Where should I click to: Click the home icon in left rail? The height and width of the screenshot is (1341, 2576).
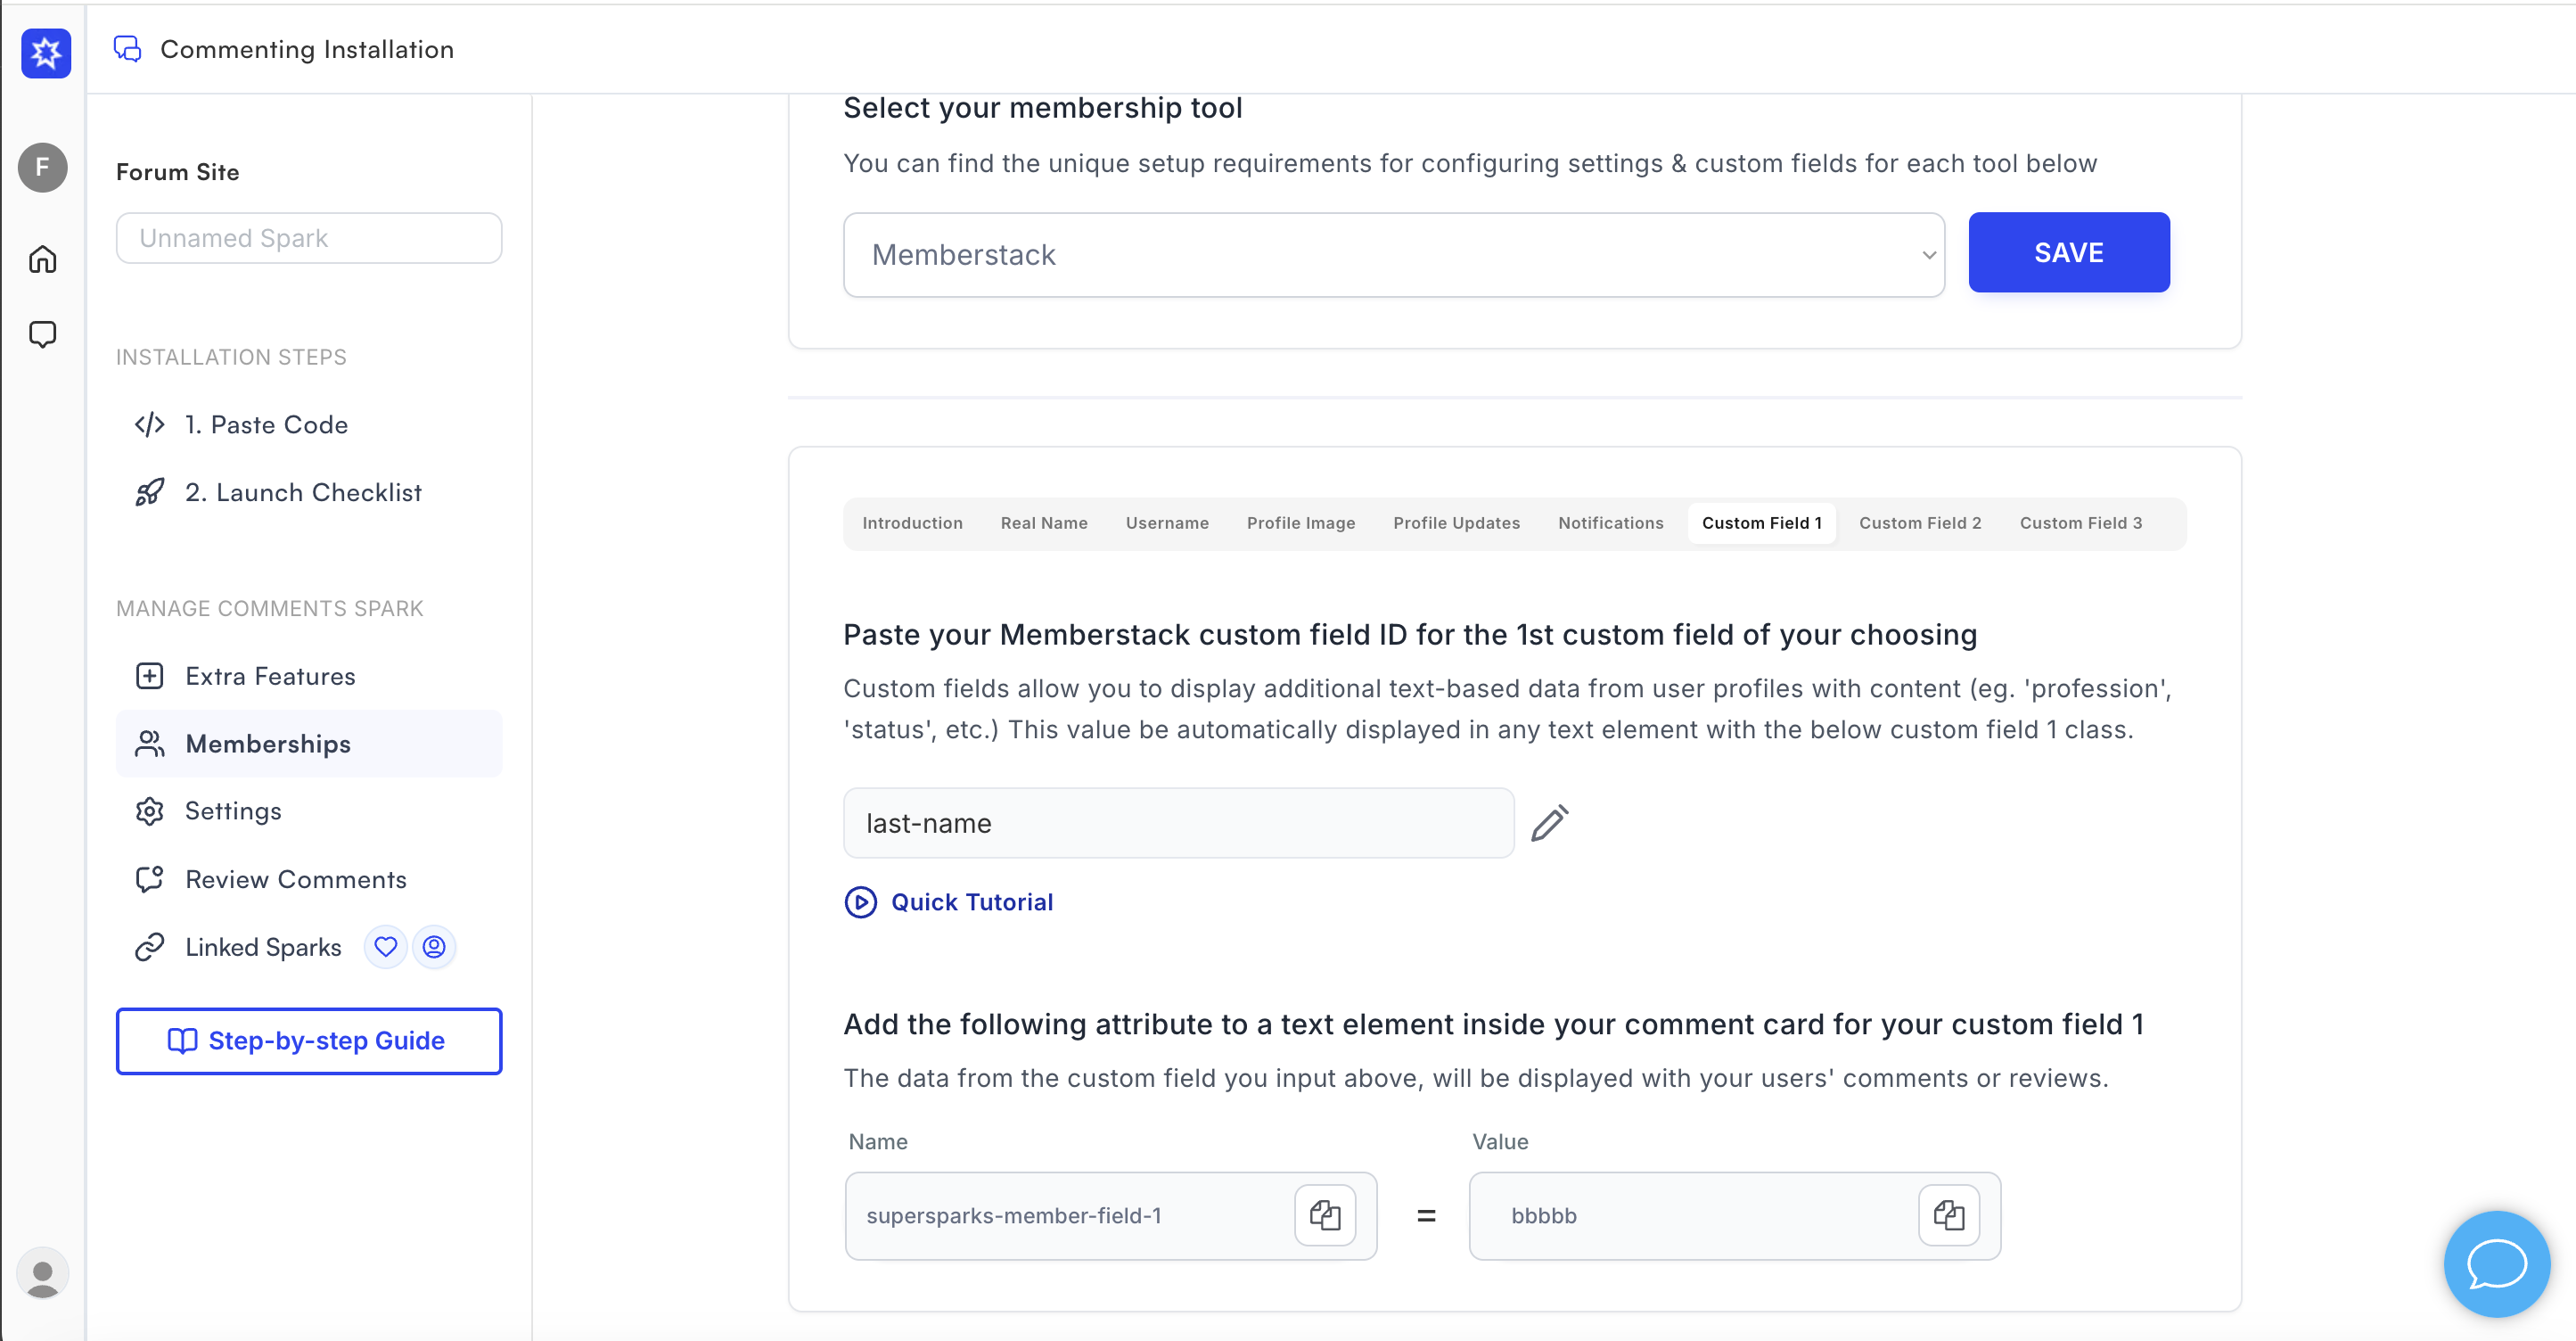43,259
